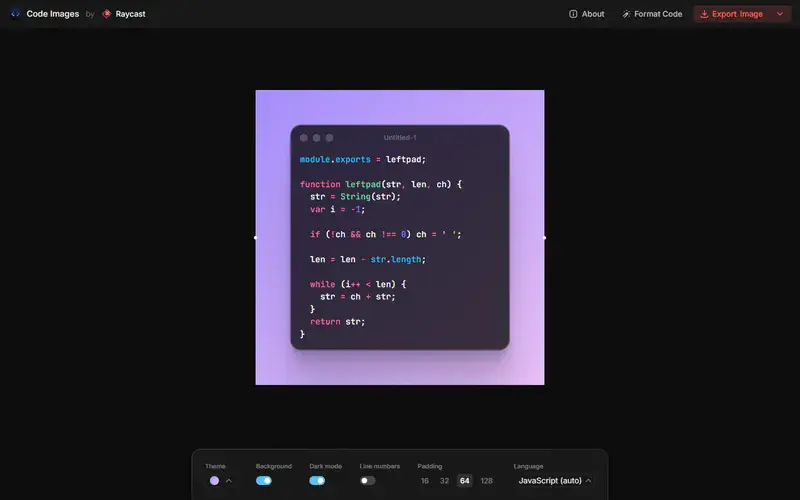Open the About page
This screenshot has height=500, width=800.
click(x=587, y=14)
